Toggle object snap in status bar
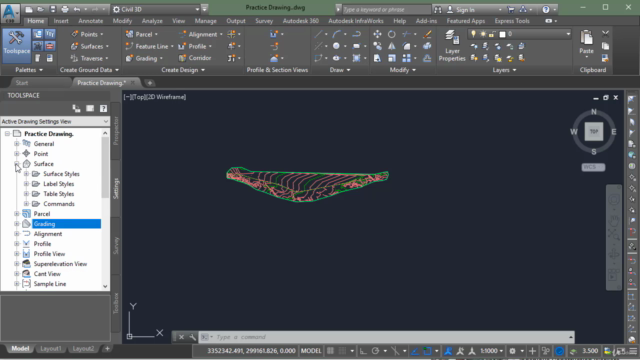The image size is (640, 360). (x=427, y=351)
